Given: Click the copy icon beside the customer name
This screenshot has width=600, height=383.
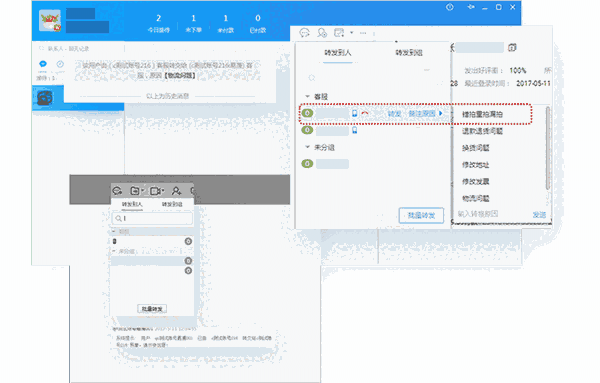Looking at the screenshot, I should pyautogui.click(x=512, y=48).
